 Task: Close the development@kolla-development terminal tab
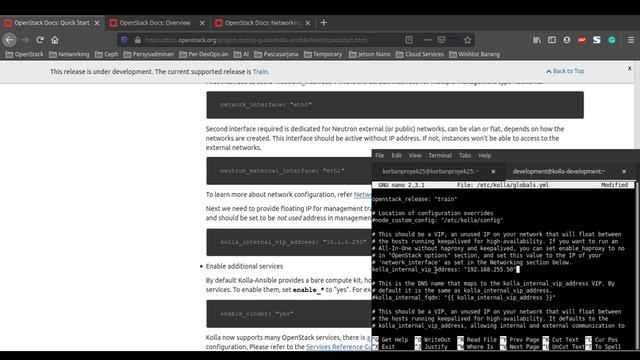coord(624,171)
